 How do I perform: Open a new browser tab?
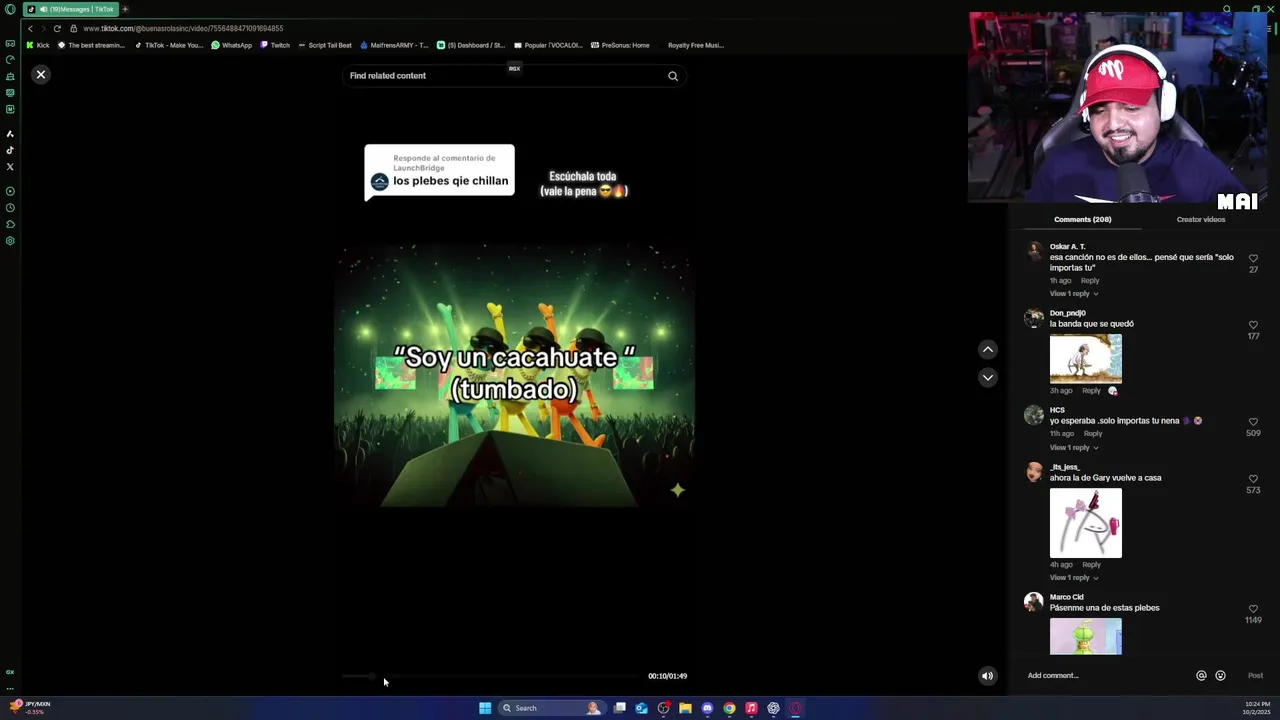point(125,9)
